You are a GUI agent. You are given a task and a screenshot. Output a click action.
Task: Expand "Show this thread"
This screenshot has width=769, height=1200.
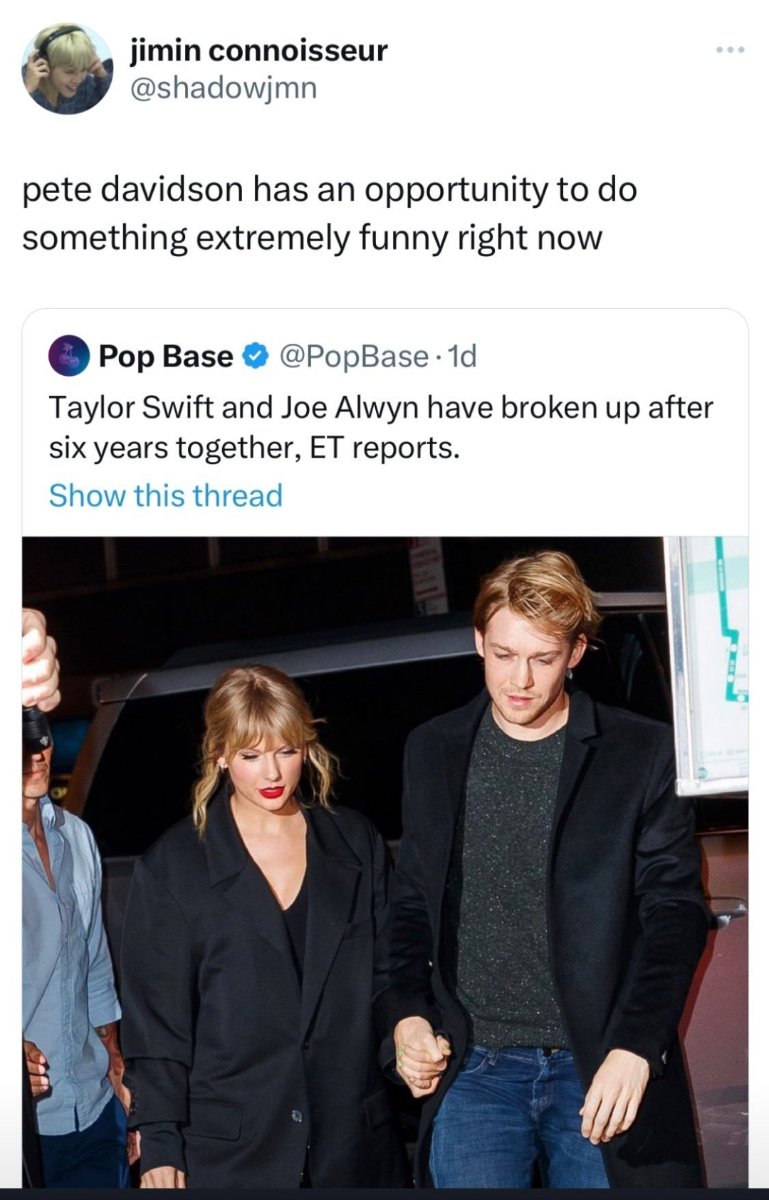166,495
